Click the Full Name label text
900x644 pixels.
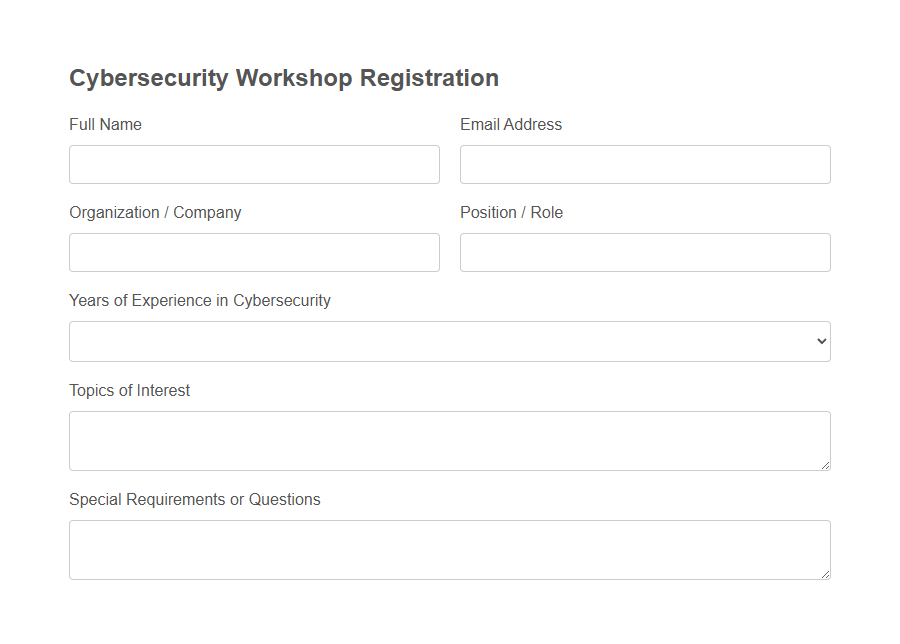pos(105,124)
